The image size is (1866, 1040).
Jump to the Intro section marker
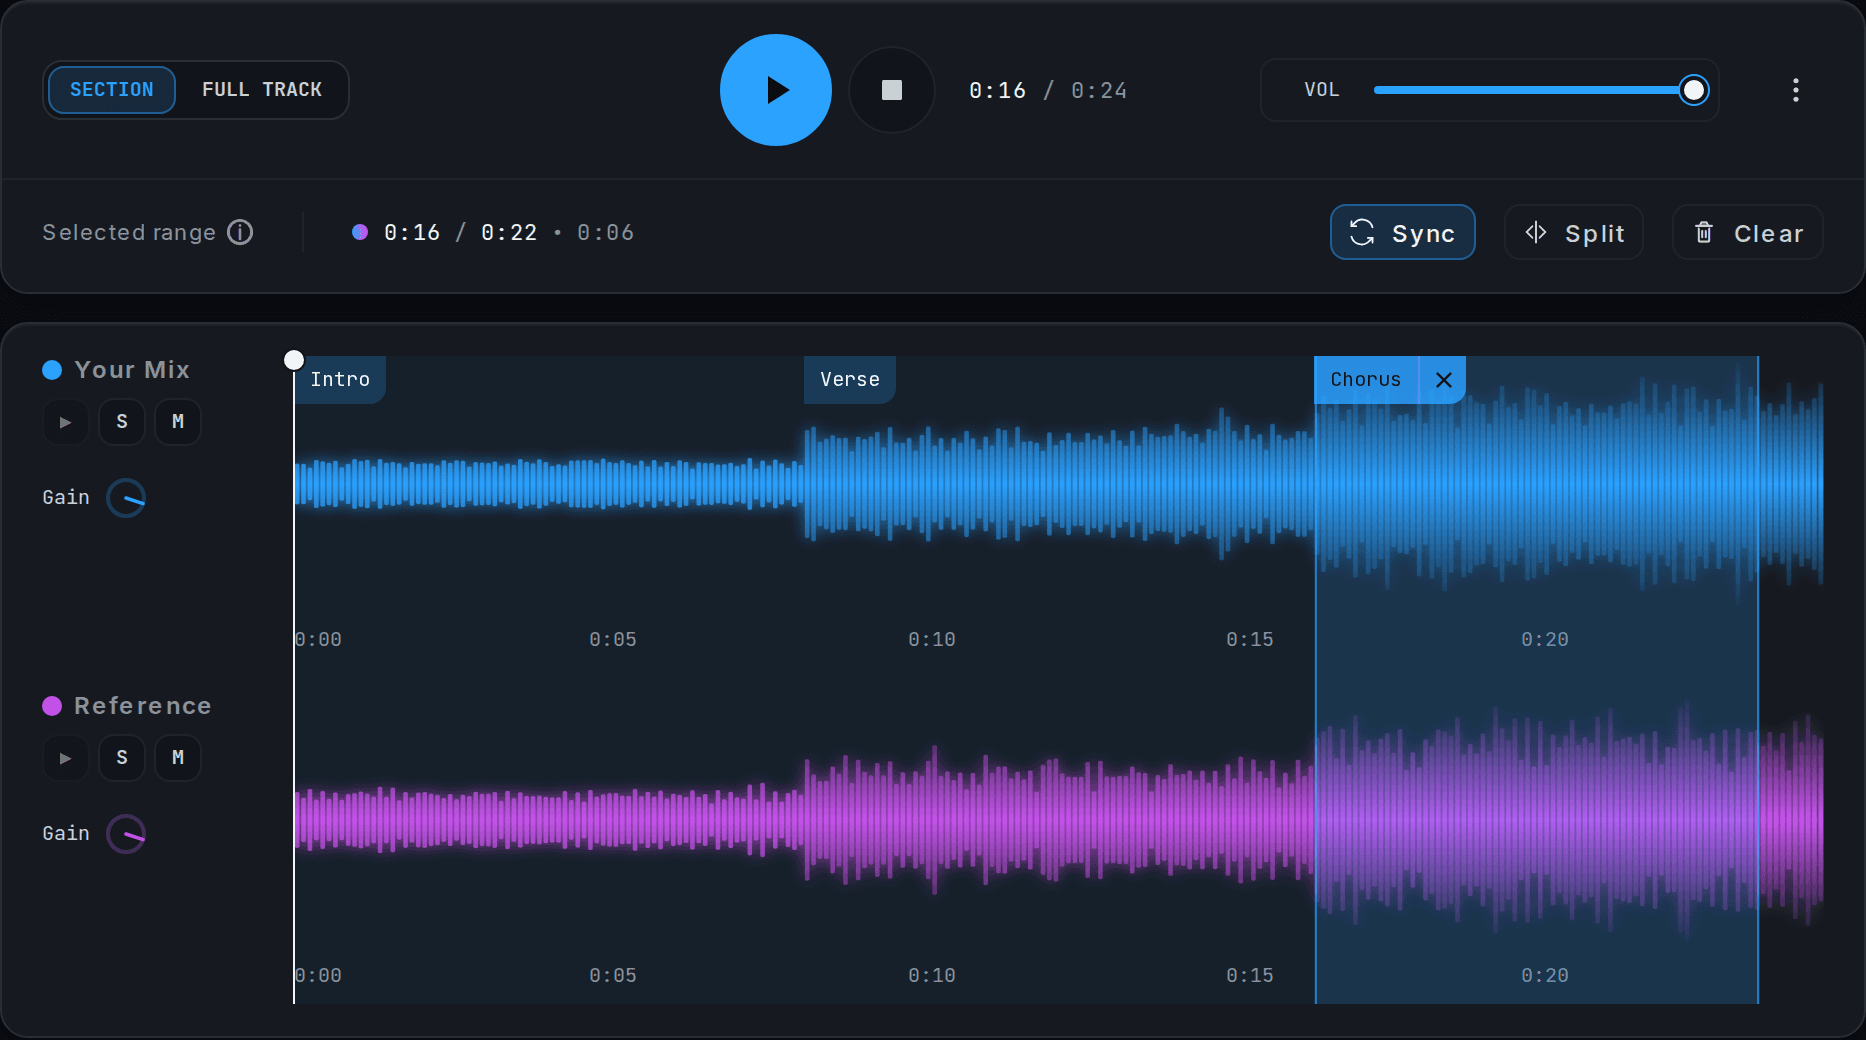pos(340,380)
